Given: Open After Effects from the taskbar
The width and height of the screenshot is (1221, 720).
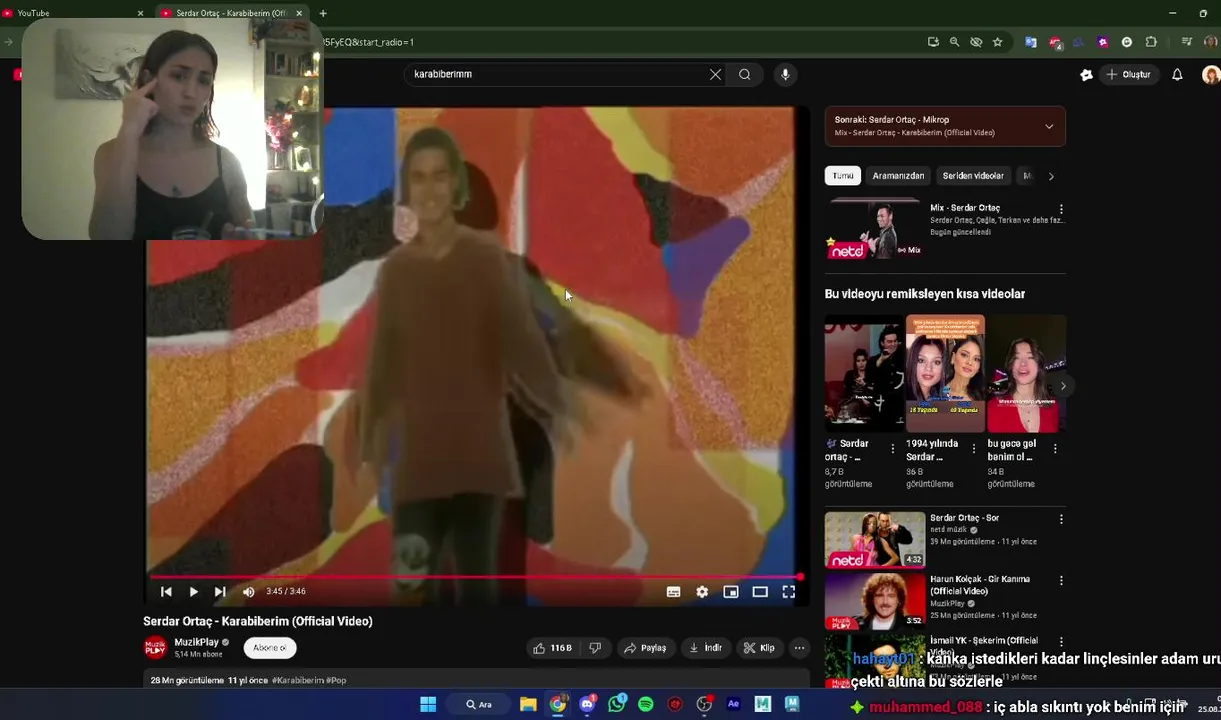Looking at the screenshot, I should click(x=733, y=705).
